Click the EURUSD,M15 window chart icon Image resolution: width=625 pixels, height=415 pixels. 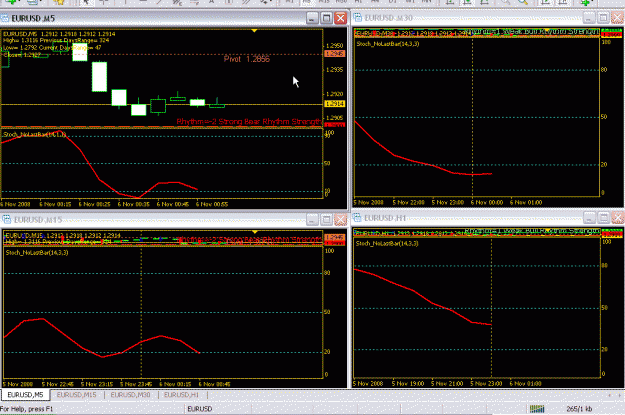pos(6,219)
